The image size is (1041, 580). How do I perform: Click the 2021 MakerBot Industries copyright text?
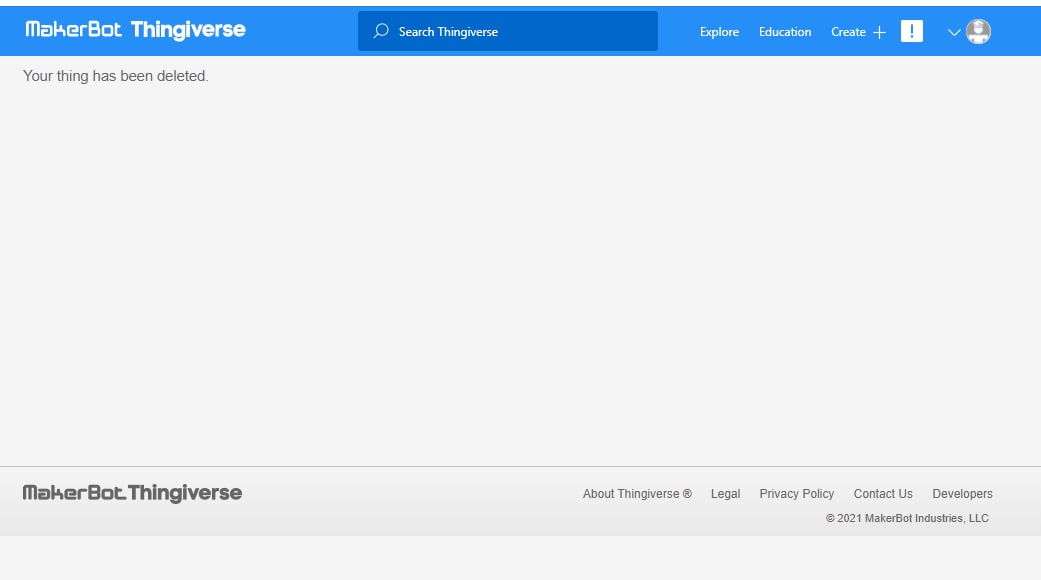click(x=907, y=518)
